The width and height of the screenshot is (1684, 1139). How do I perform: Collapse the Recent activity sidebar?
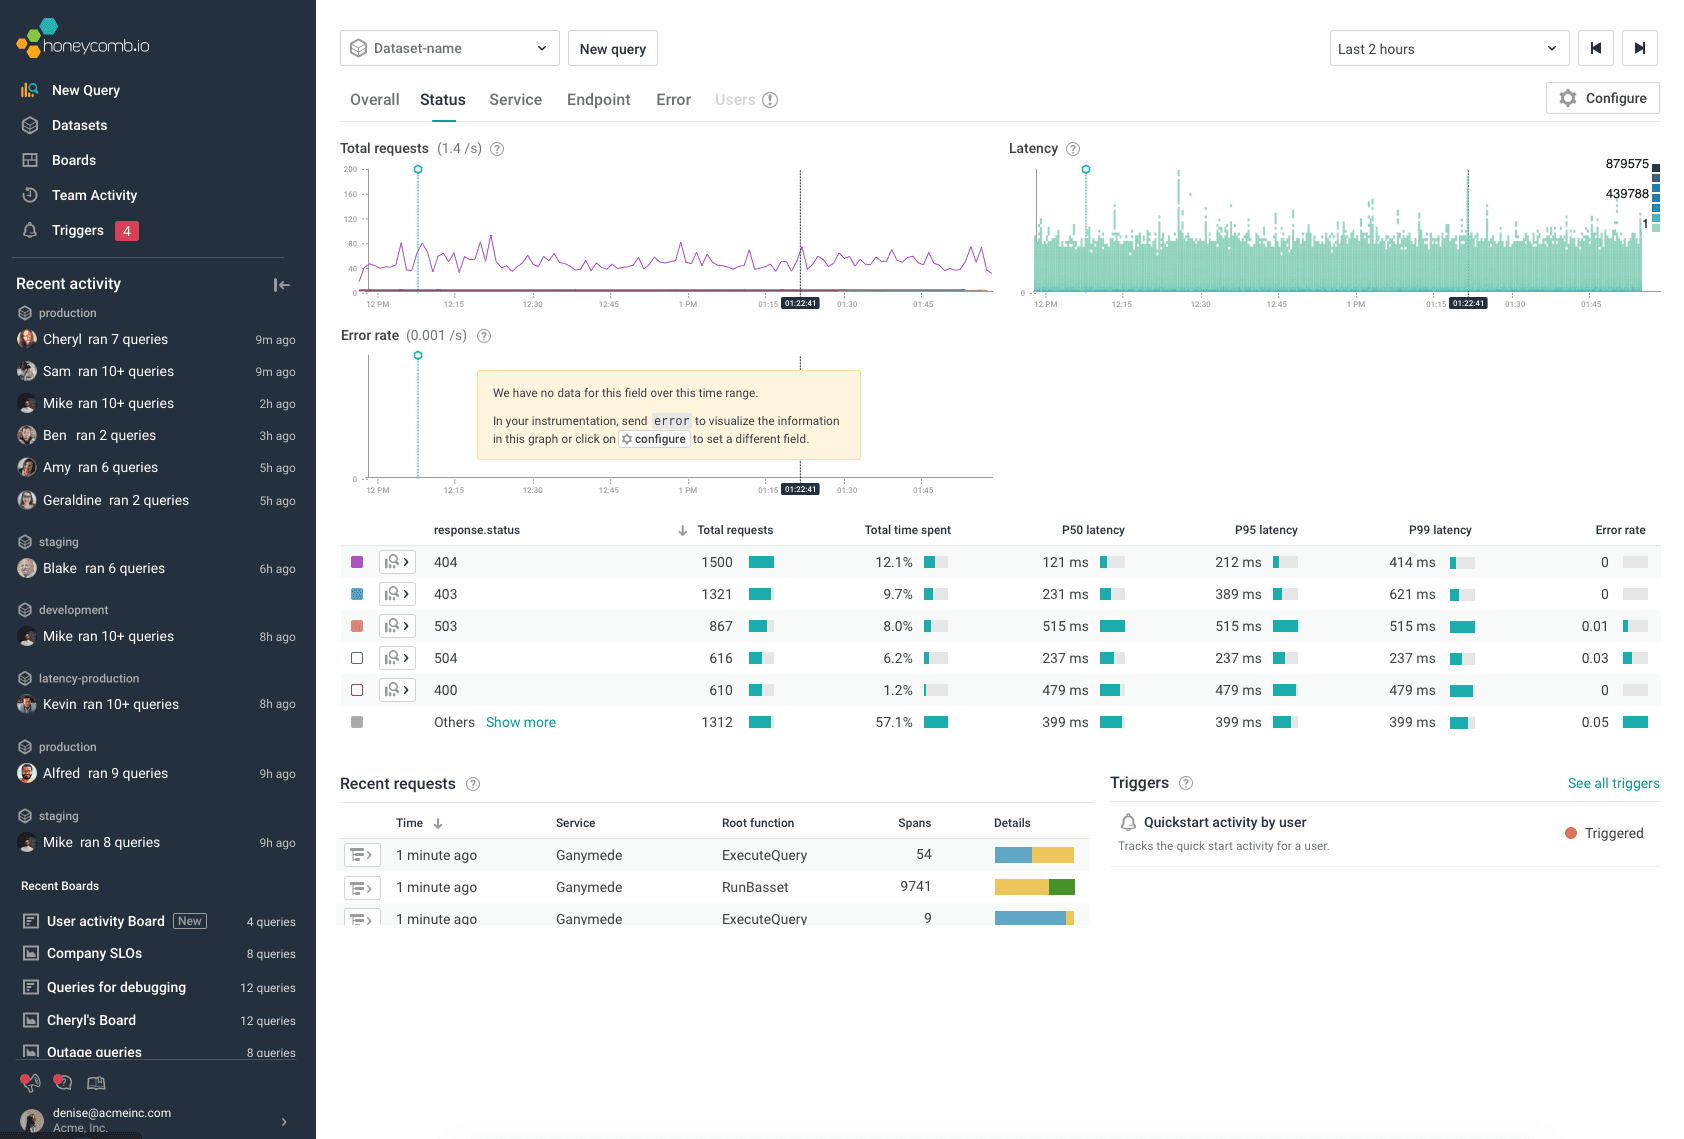tap(282, 285)
